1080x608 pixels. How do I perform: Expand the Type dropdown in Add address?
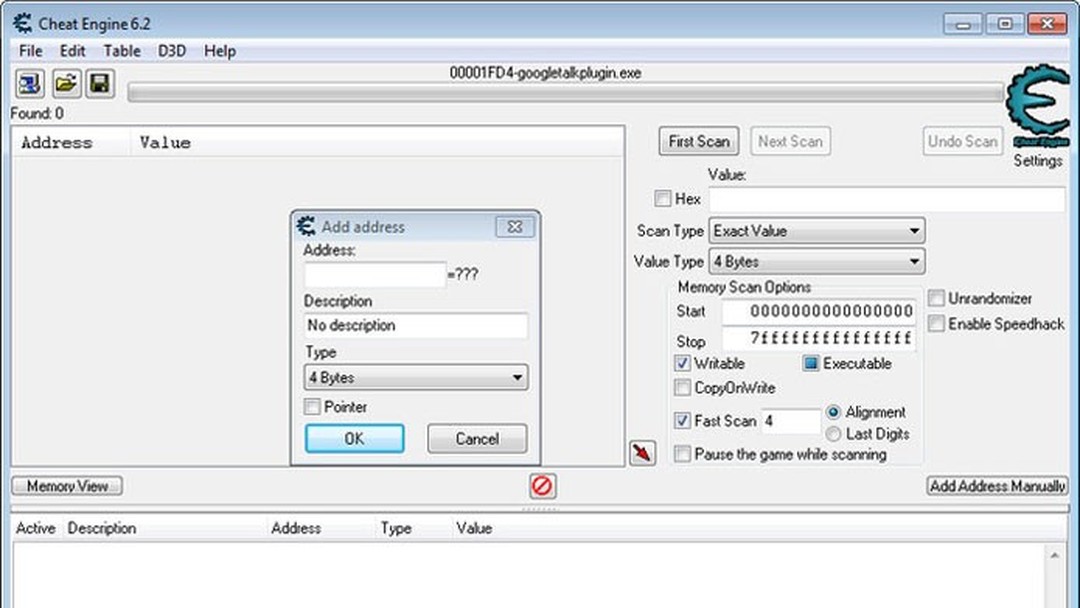tap(518, 378)
